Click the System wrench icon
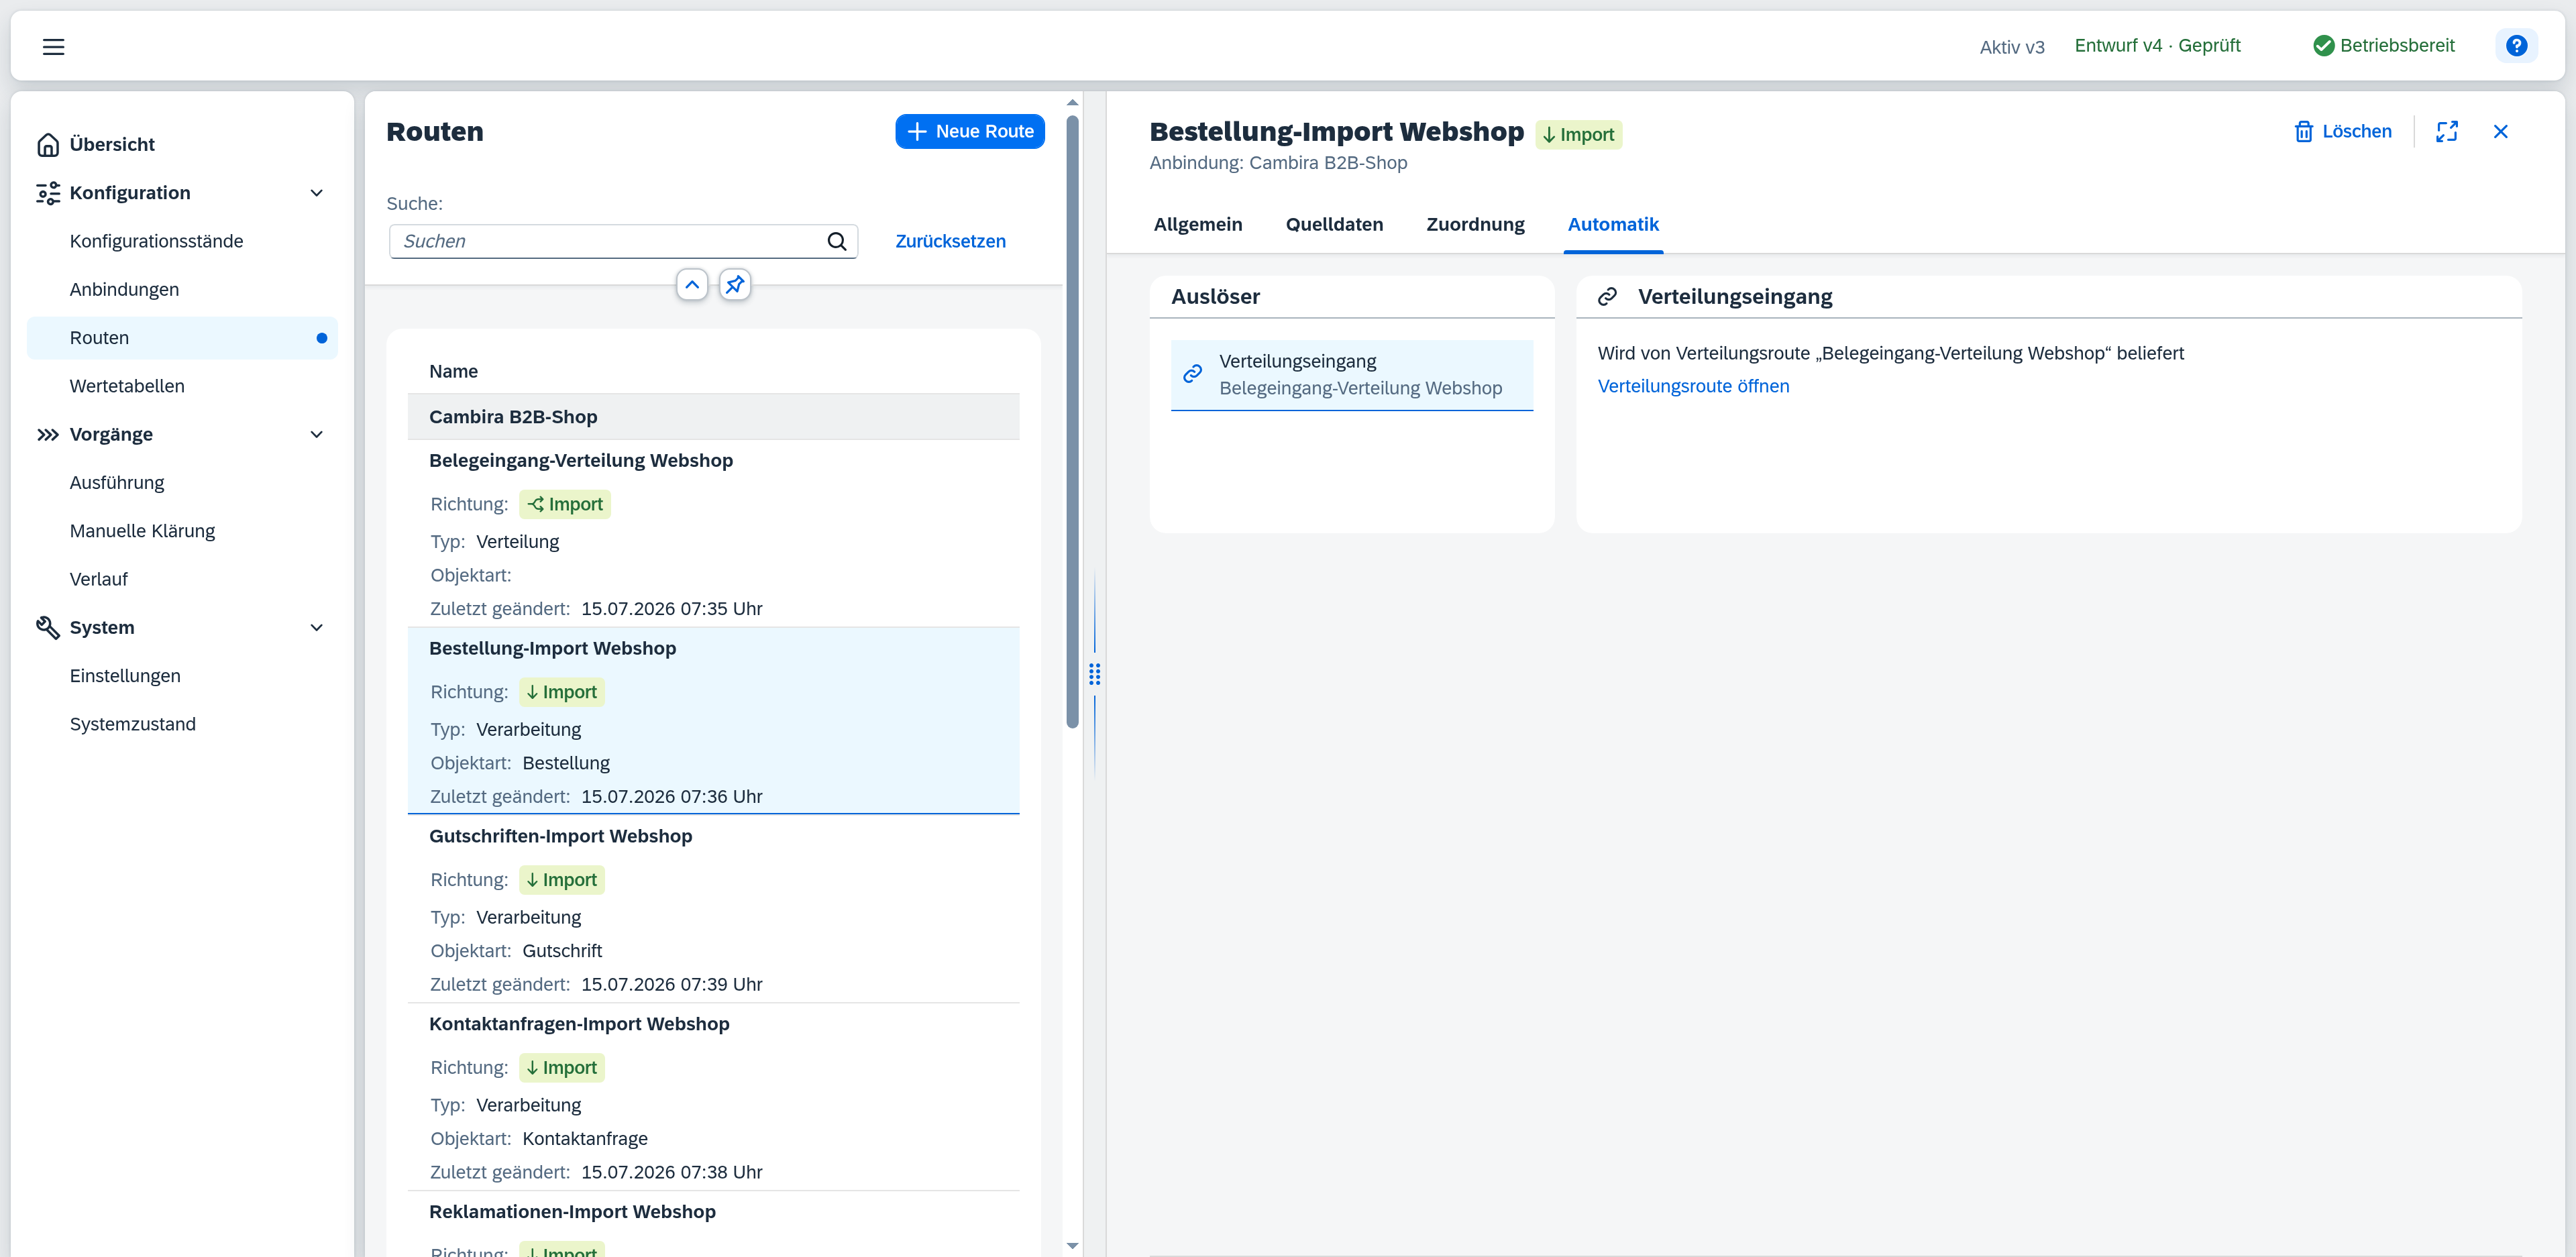Screen dimensions: 2576x1257 coord(48,628)
